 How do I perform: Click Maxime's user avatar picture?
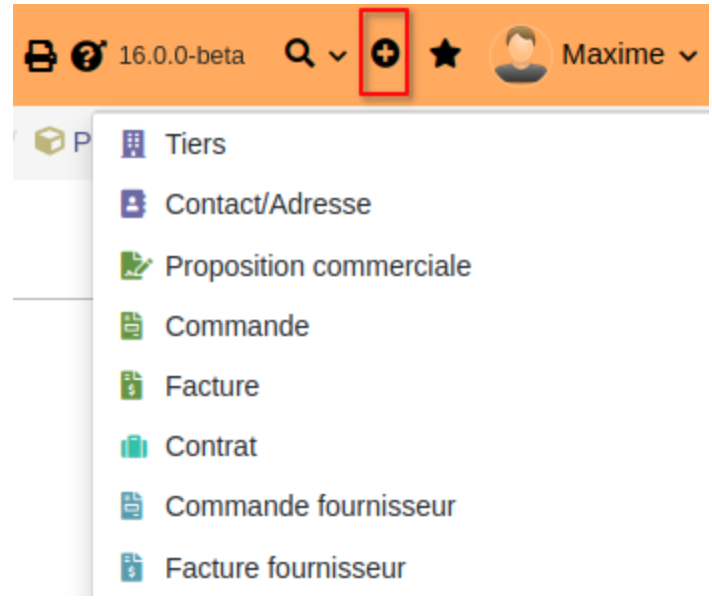[520, 54]
